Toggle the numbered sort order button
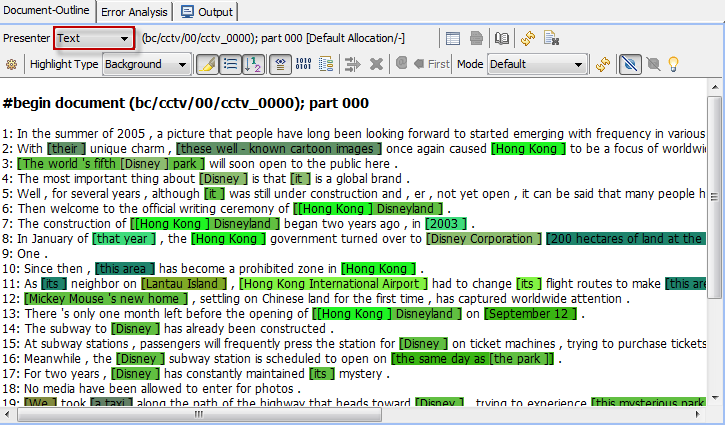The height and width of the screenshot is (425, 725). [x=252, y=64]
